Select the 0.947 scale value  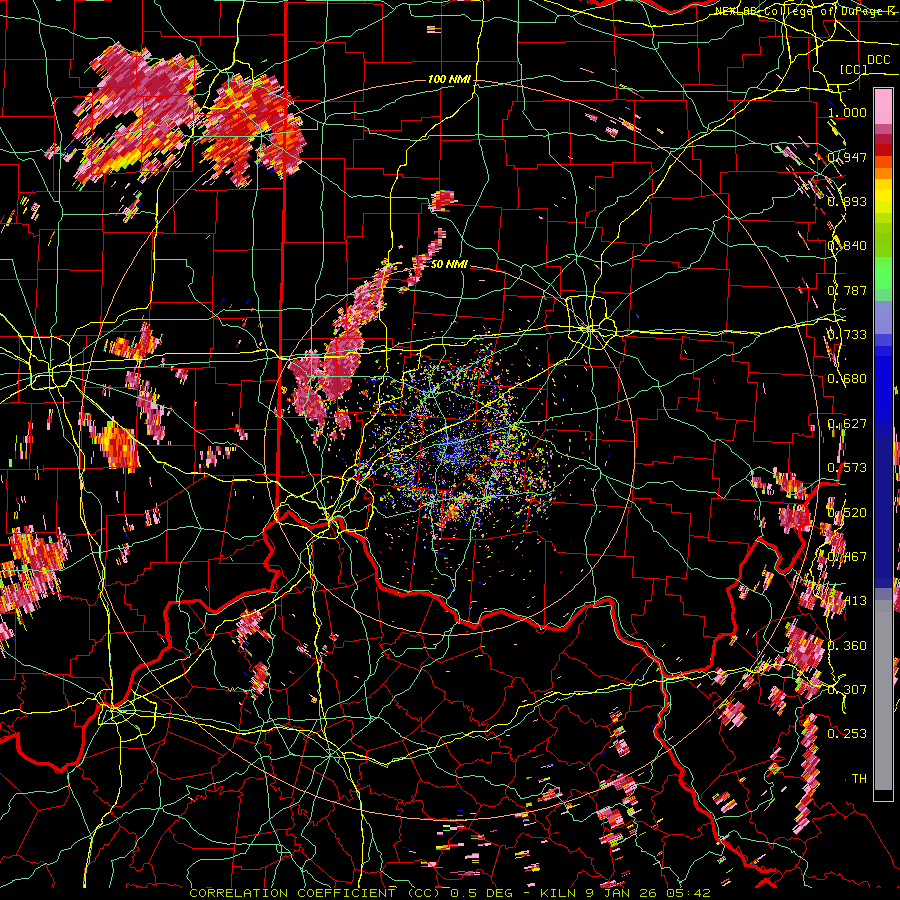(847, 157)
